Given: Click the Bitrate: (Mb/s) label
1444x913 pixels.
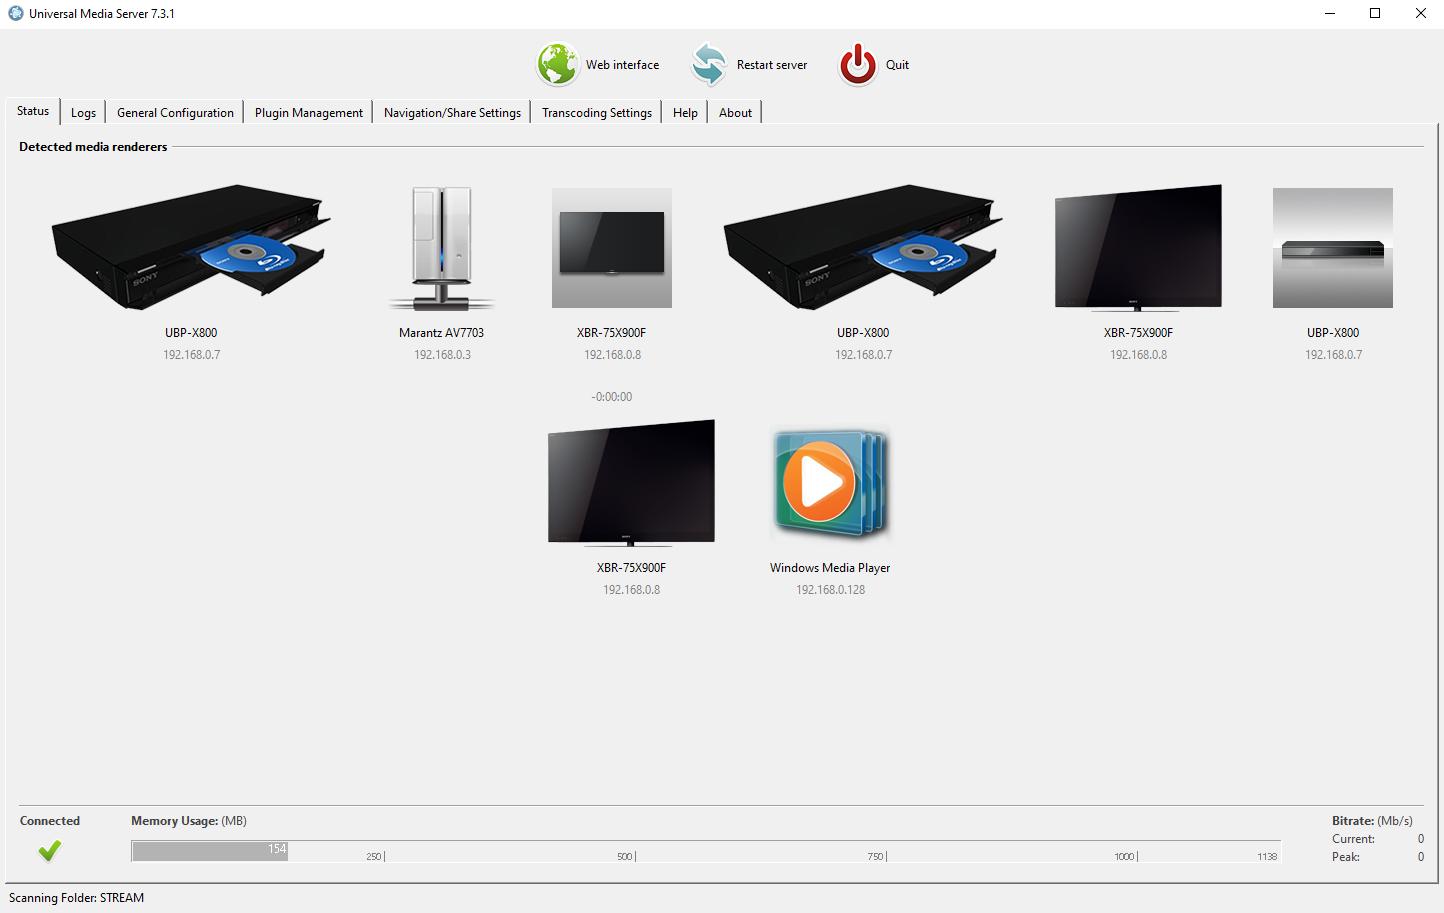Looking at the screenshot, I should [x=1372, y=821].
